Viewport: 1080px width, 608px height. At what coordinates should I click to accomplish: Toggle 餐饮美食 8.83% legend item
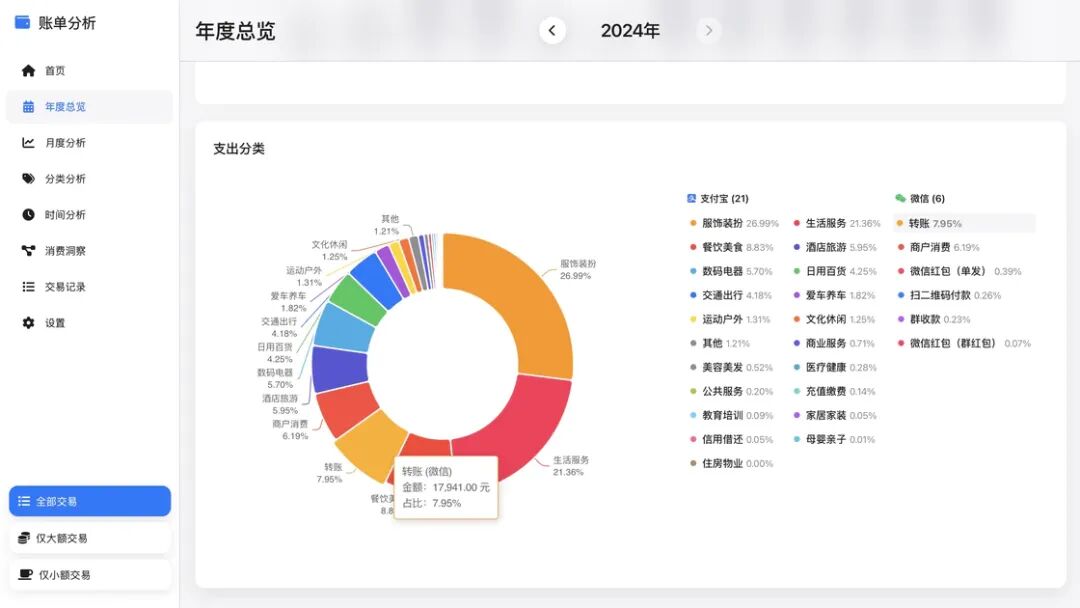point(731,247)
